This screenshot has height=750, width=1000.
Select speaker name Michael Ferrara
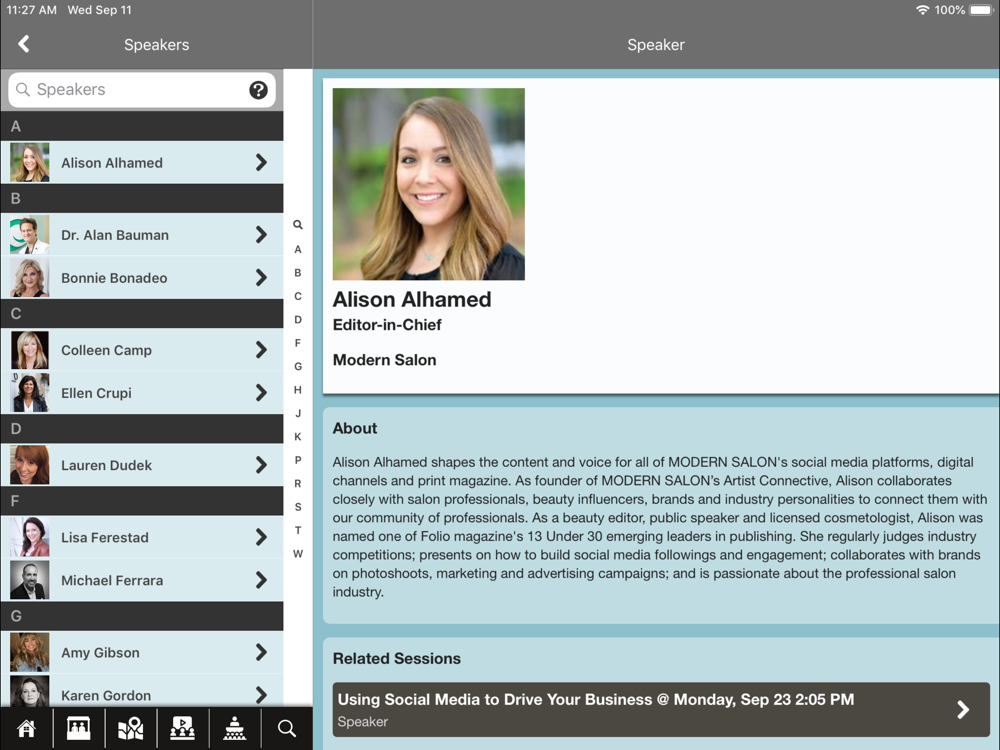(112, 580)
